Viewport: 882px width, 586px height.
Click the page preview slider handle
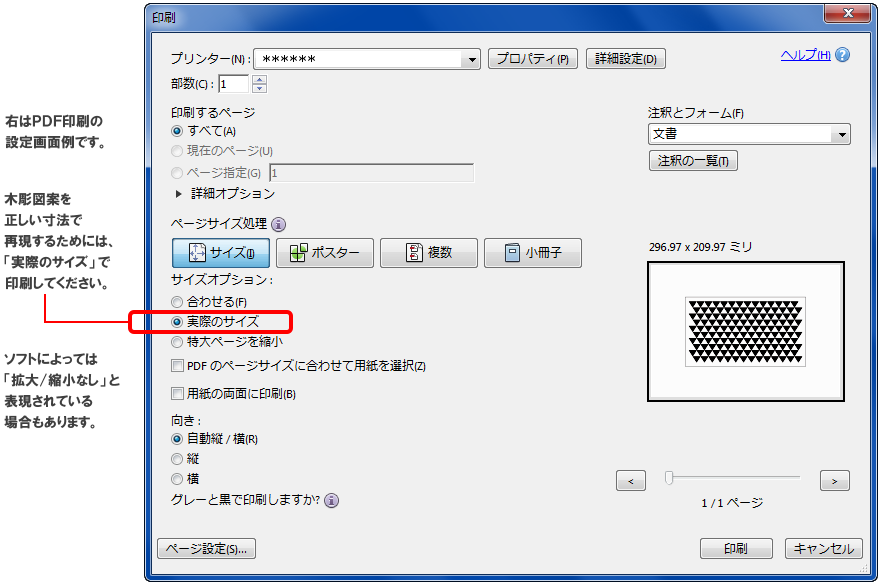coord(669,479)
